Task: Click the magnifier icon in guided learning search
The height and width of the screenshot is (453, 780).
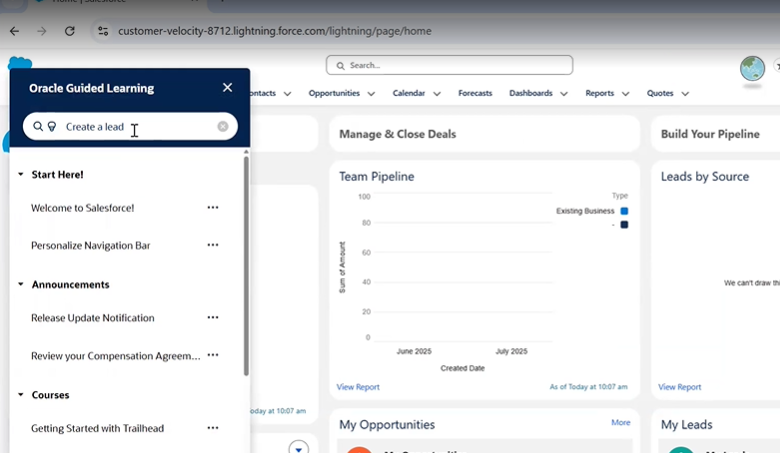Action: [38, 126]
